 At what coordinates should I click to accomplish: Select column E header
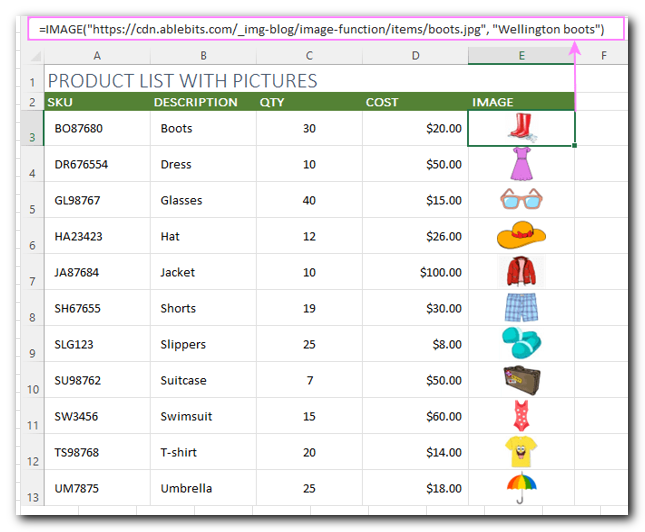point(521,56)
